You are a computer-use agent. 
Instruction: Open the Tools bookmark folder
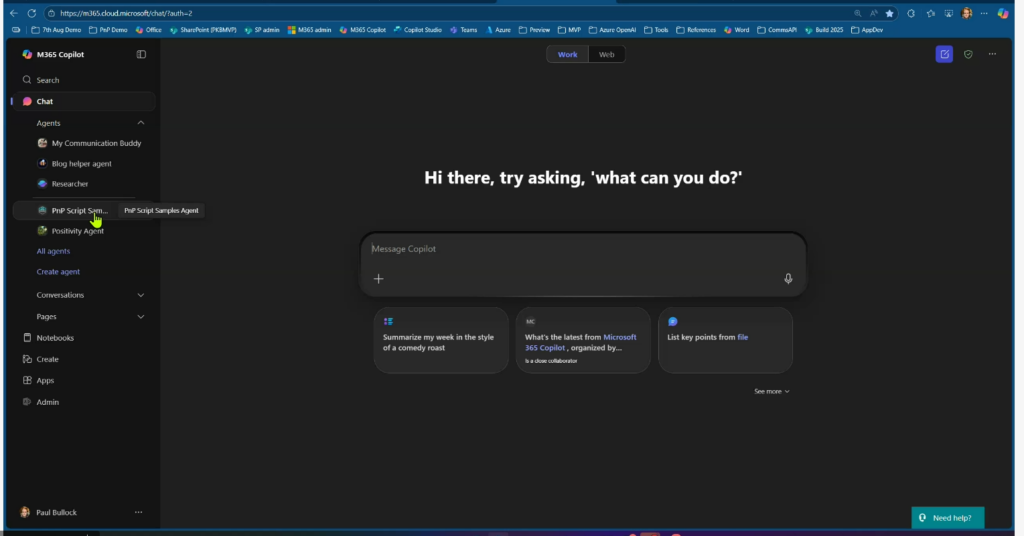[656, 30]
